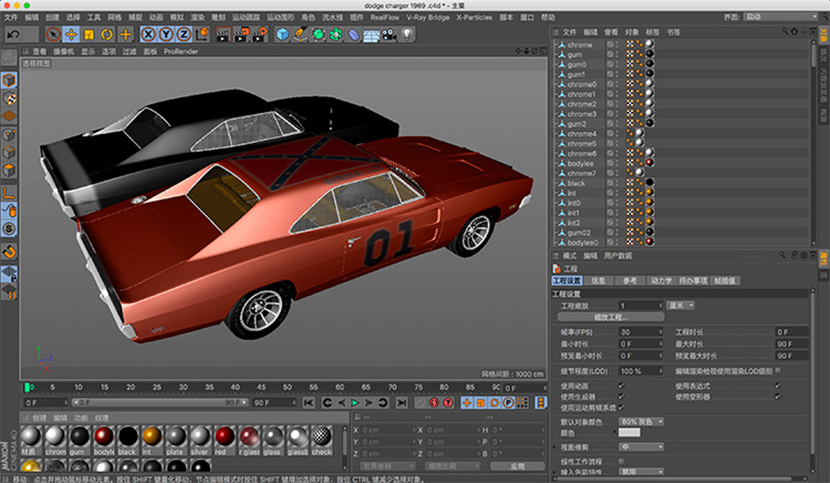The image size is (830, 483).
Task: Search objects with the magnifier icon
Action: coord(785,32)
